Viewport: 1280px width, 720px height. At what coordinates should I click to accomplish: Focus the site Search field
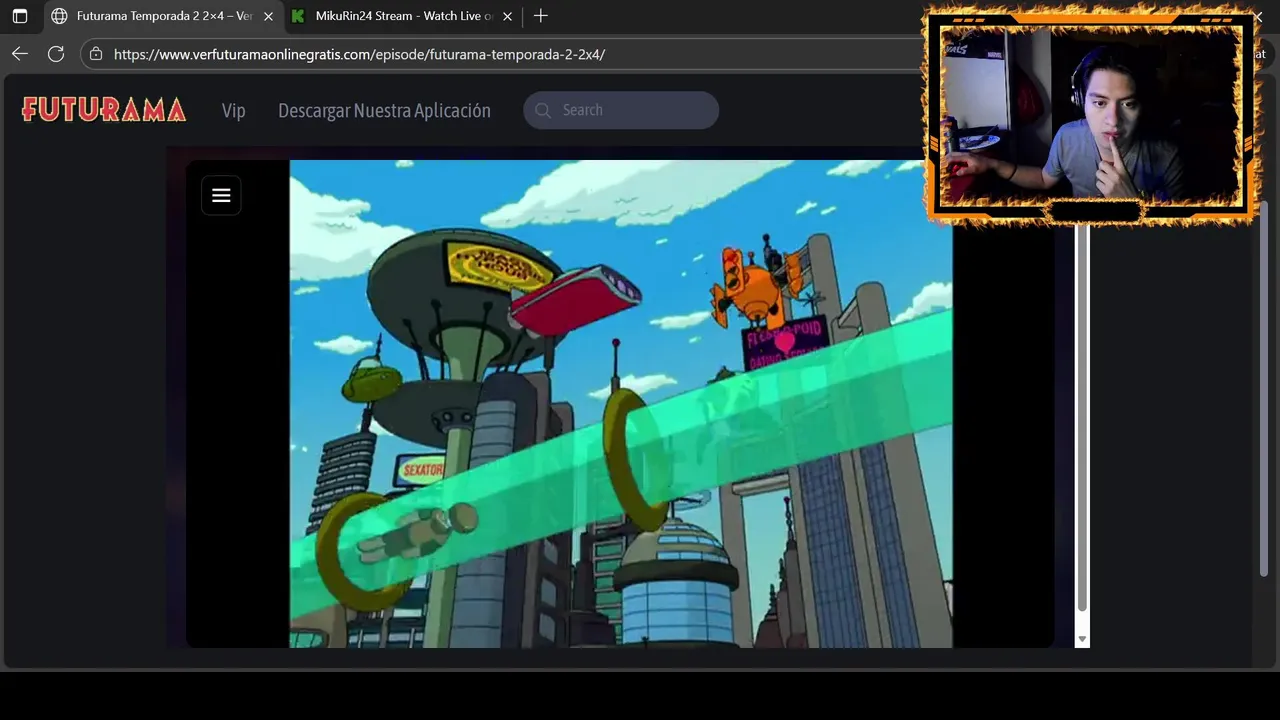coord(621,110)
